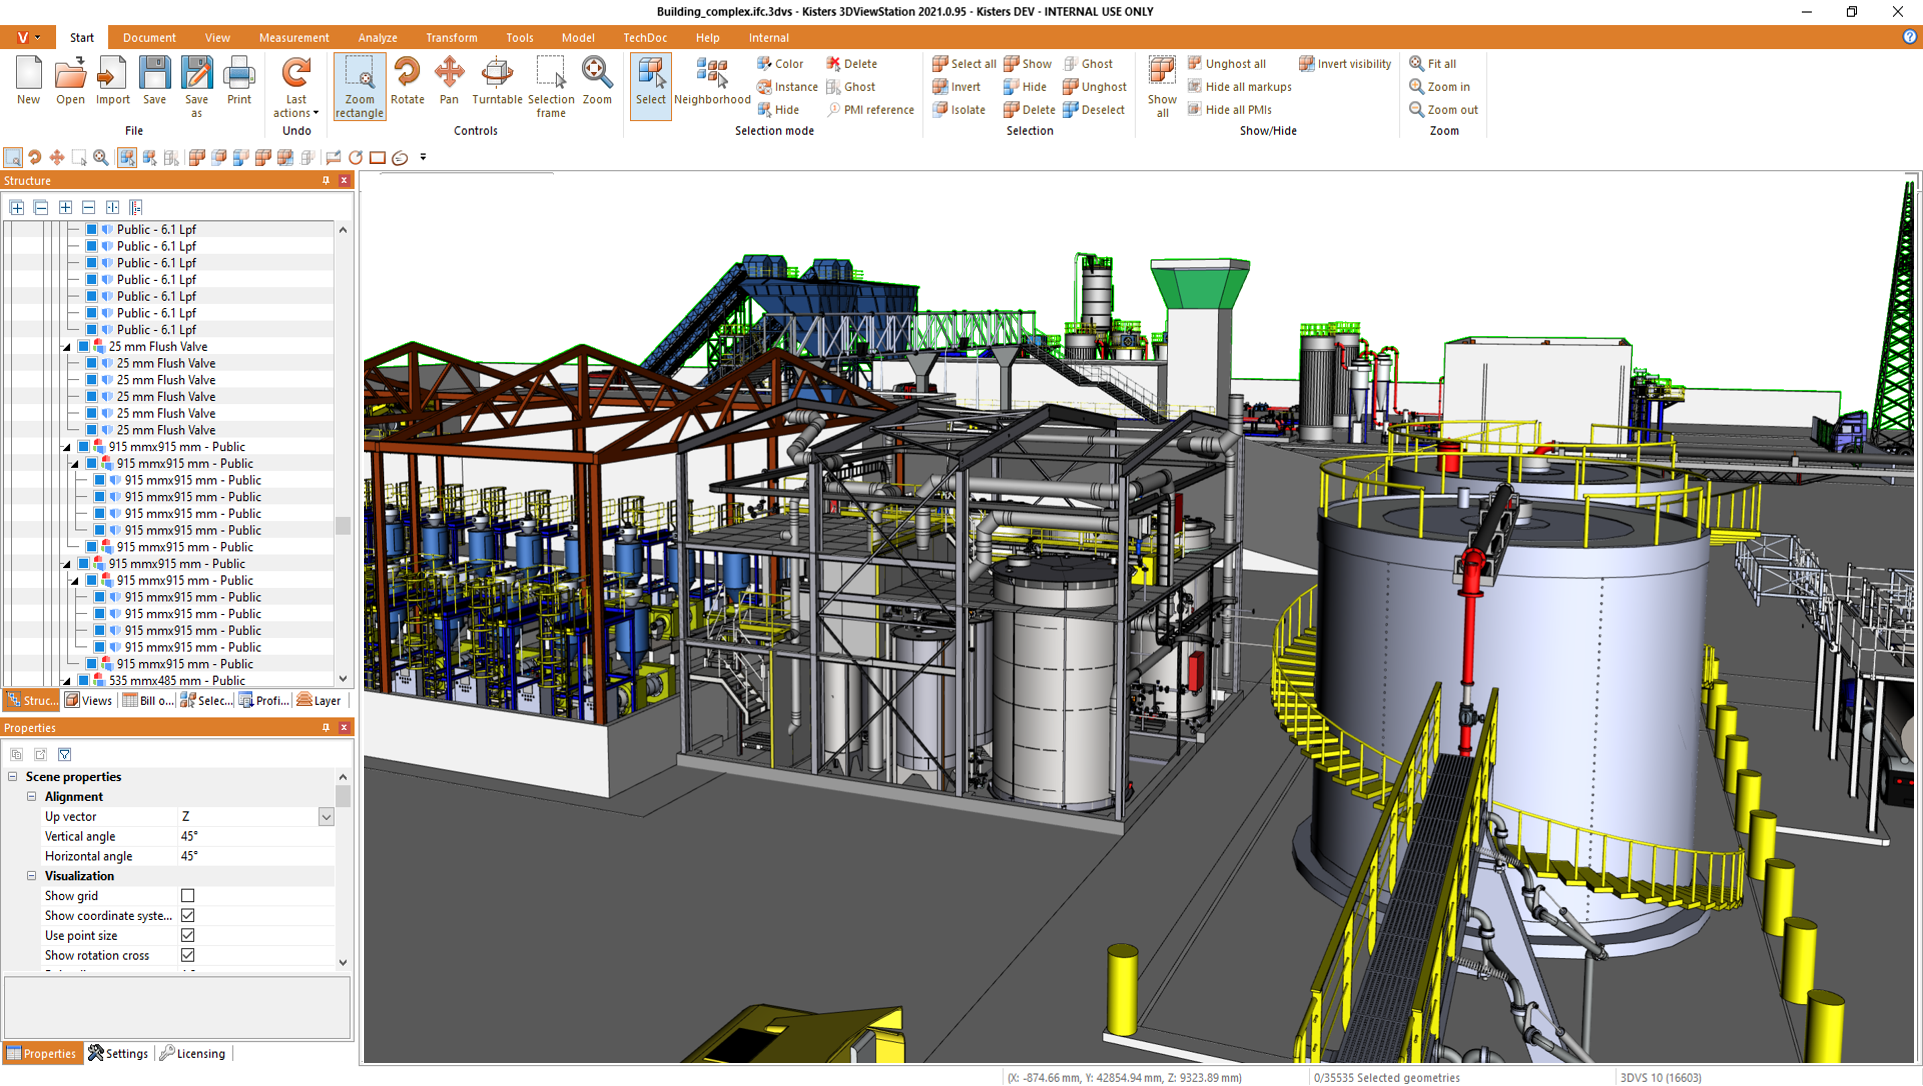Viewport: 1923px width, 1086px height.
Task: Open the Measurement ribbon tab
Action: click(x=293, y=38)
